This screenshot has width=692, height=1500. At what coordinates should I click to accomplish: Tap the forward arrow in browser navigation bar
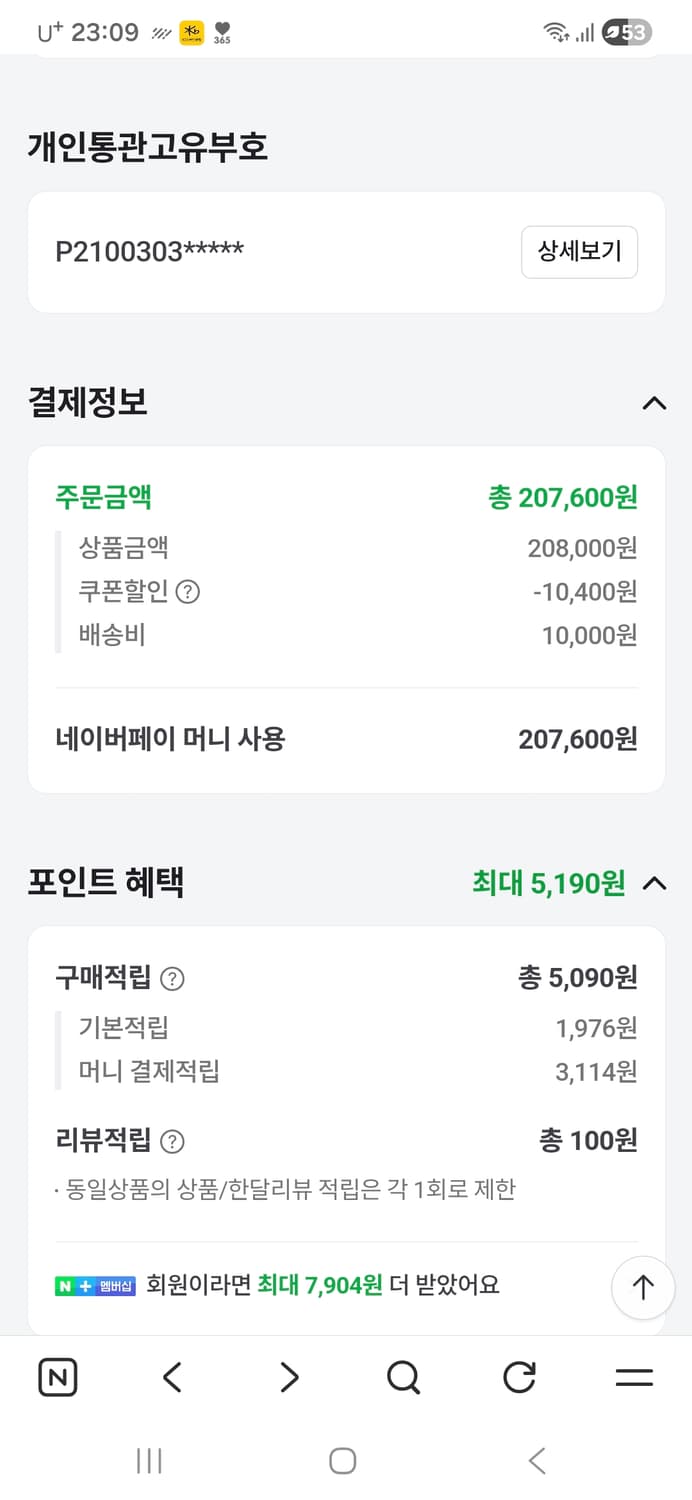[288, 1377]
